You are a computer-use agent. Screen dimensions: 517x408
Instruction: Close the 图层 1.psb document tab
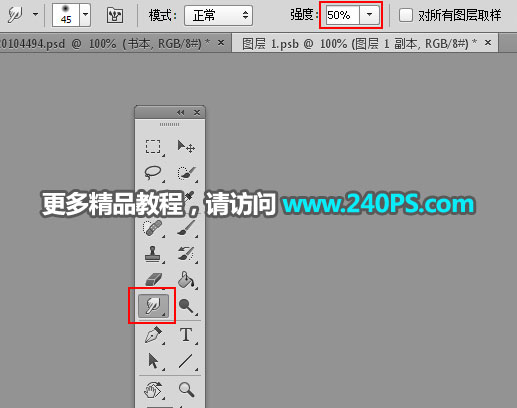tap(488, 43)
